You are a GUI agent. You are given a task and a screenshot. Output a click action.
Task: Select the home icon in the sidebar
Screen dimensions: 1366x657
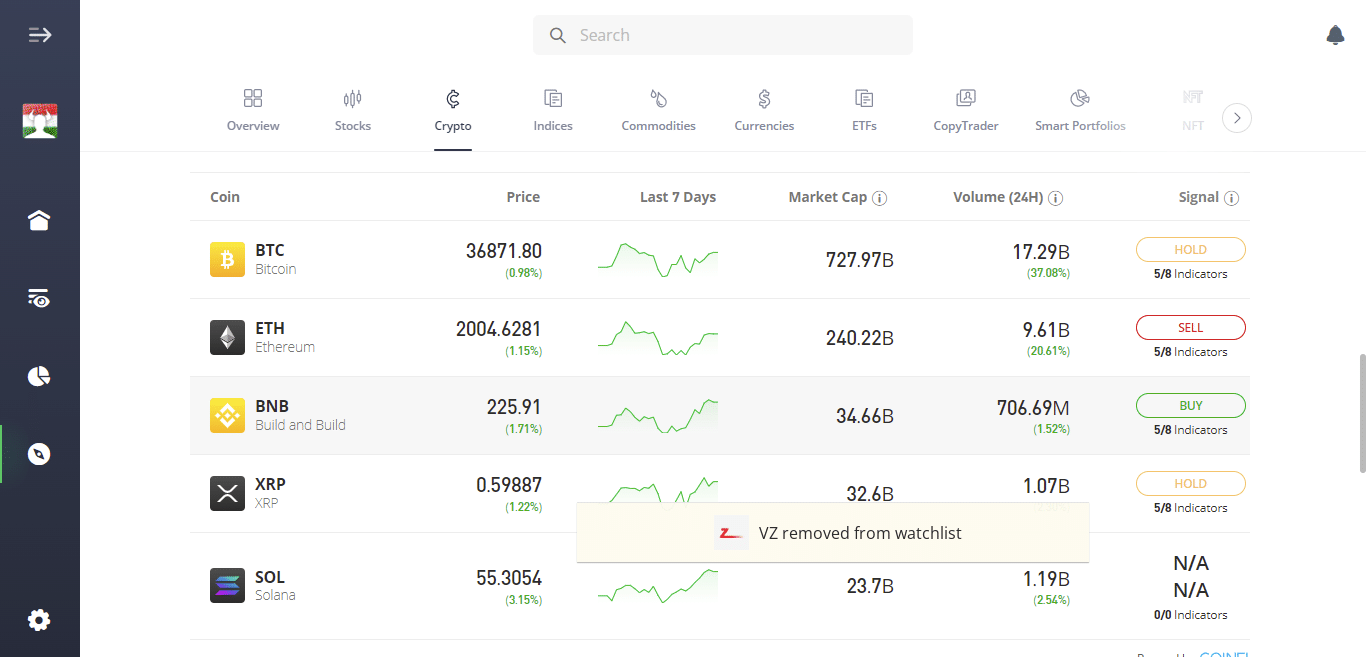click(38, 220)
